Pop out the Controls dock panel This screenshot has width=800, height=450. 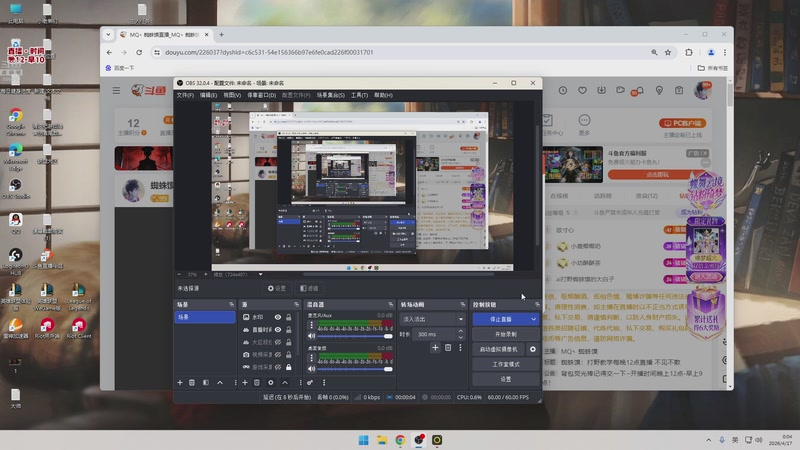[537, 305]
